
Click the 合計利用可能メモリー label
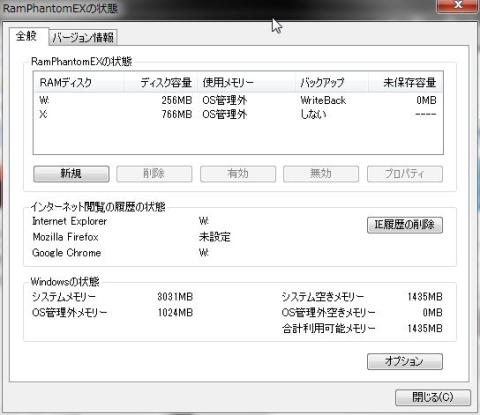point(329,328)
